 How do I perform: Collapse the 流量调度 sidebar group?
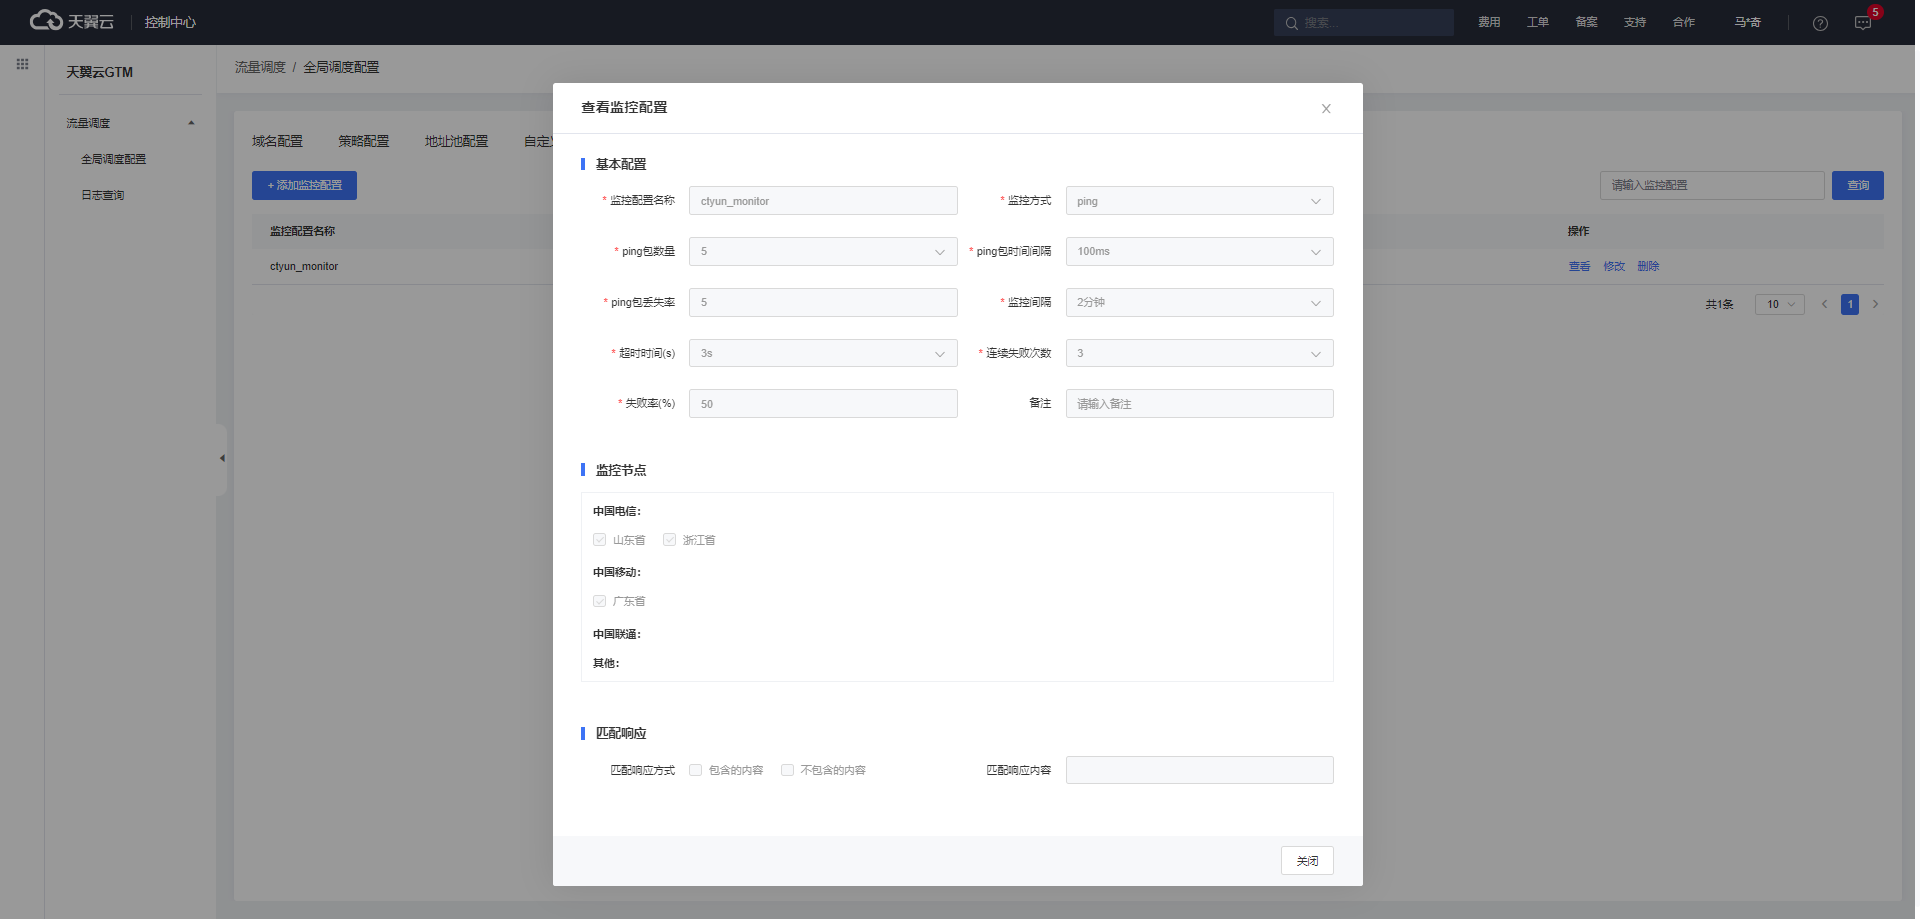(191, 123)
